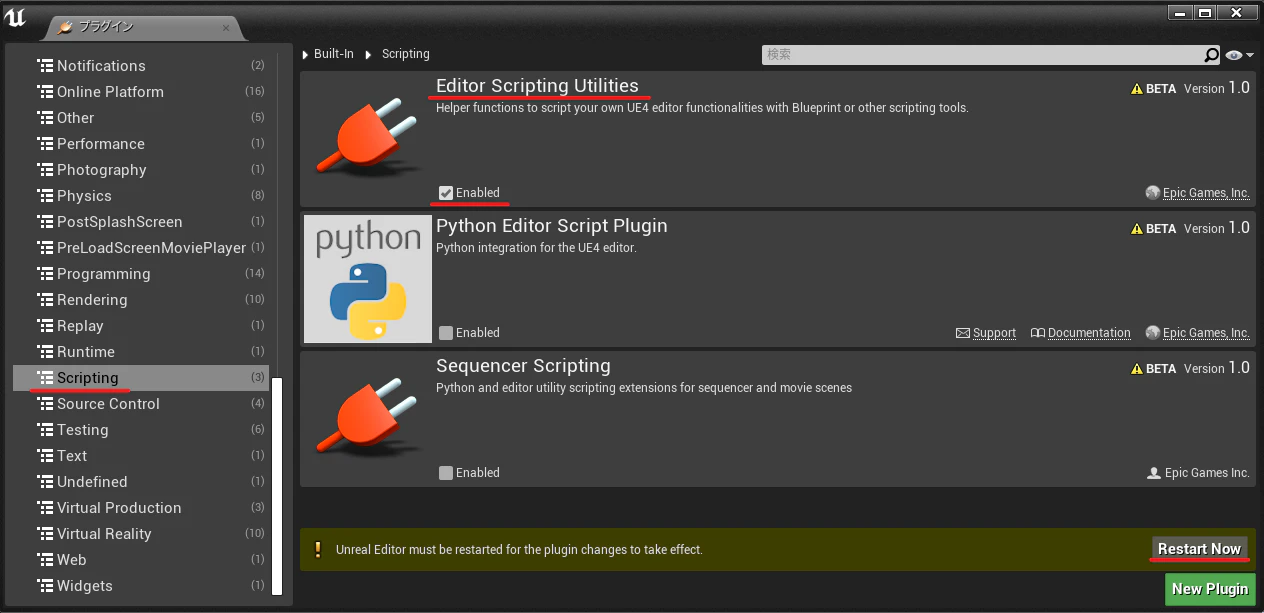Click the category list vertical scrollbar
Screen dimensions: 1264x613
[277, 486]
